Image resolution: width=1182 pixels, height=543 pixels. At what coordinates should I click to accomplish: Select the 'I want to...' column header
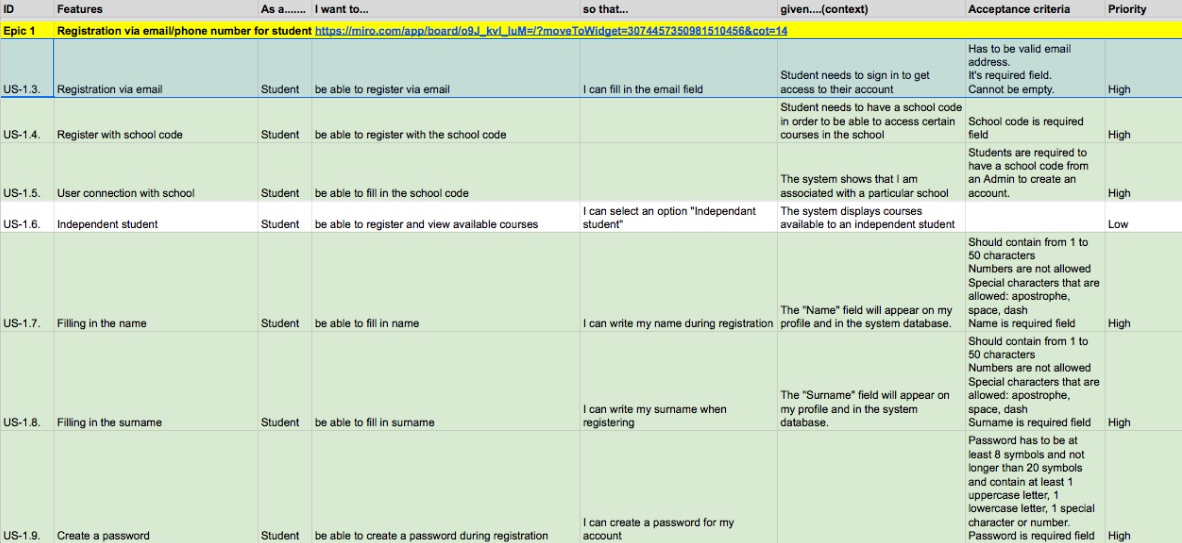tap(446, 9)
